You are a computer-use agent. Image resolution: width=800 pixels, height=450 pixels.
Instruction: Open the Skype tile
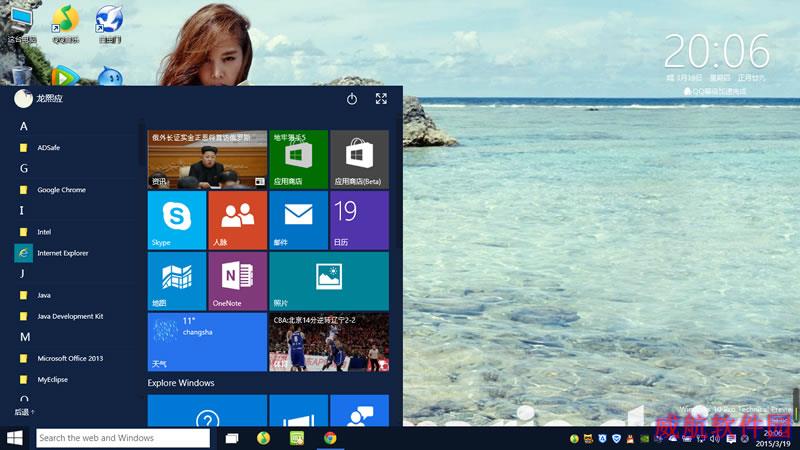coord(177,220)
